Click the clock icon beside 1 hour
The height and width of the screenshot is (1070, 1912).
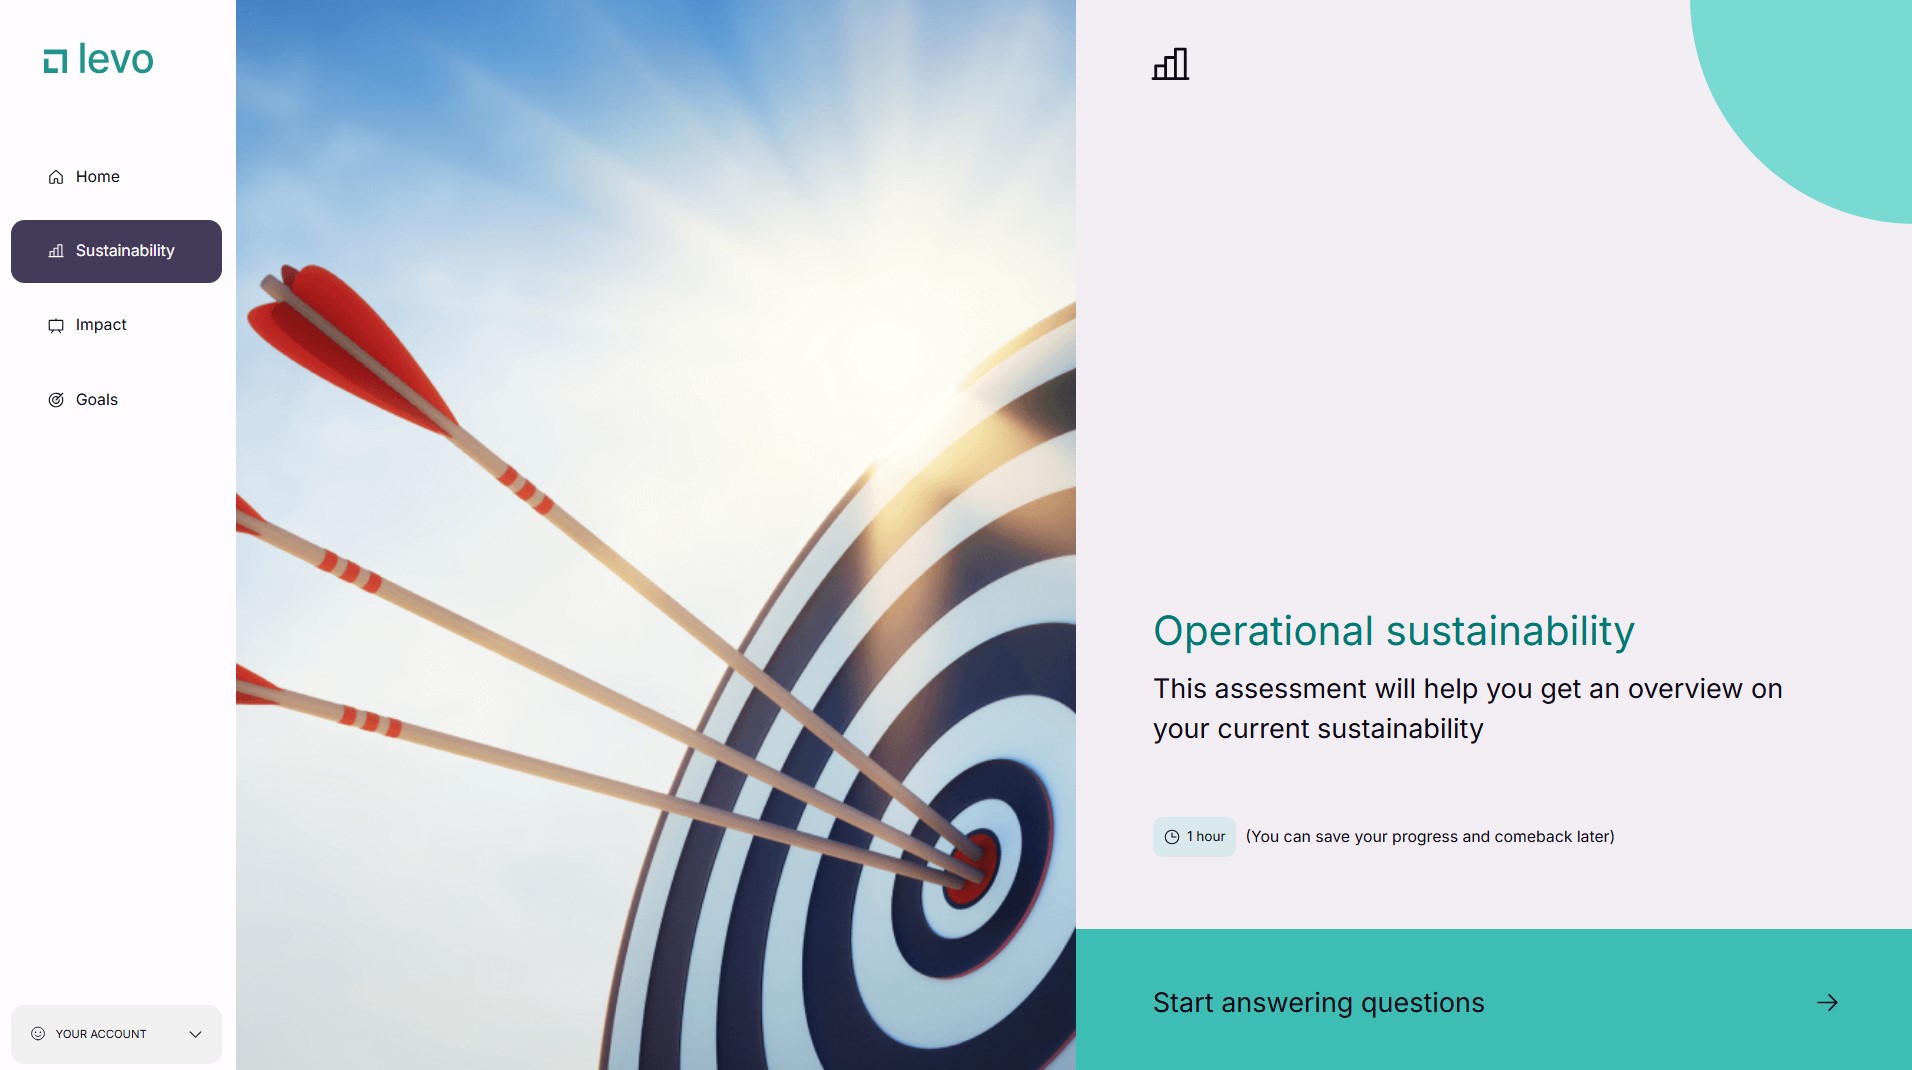click(1172, 837)
